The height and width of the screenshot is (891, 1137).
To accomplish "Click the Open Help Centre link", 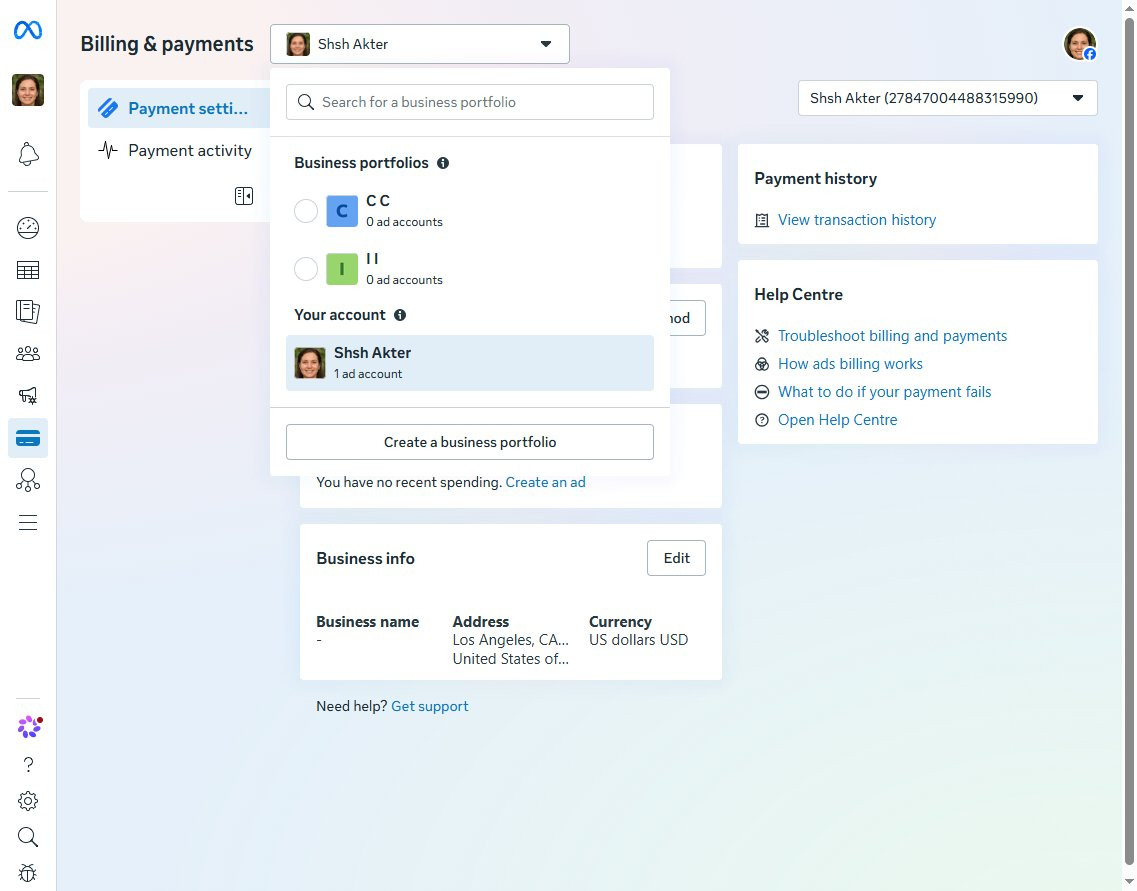I will pos(838,420).
